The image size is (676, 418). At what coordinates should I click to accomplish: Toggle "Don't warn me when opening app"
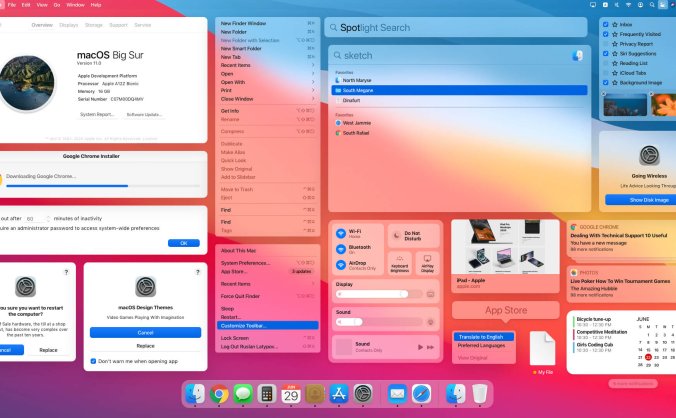pos(93,361)
